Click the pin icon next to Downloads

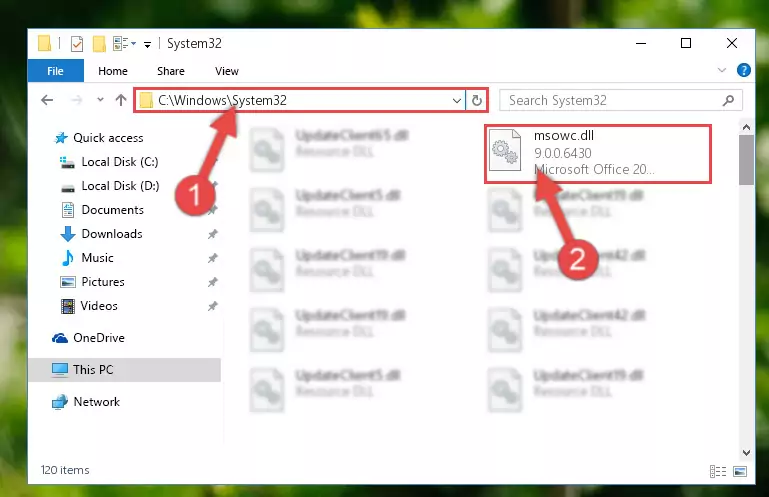tap(212, 234)
